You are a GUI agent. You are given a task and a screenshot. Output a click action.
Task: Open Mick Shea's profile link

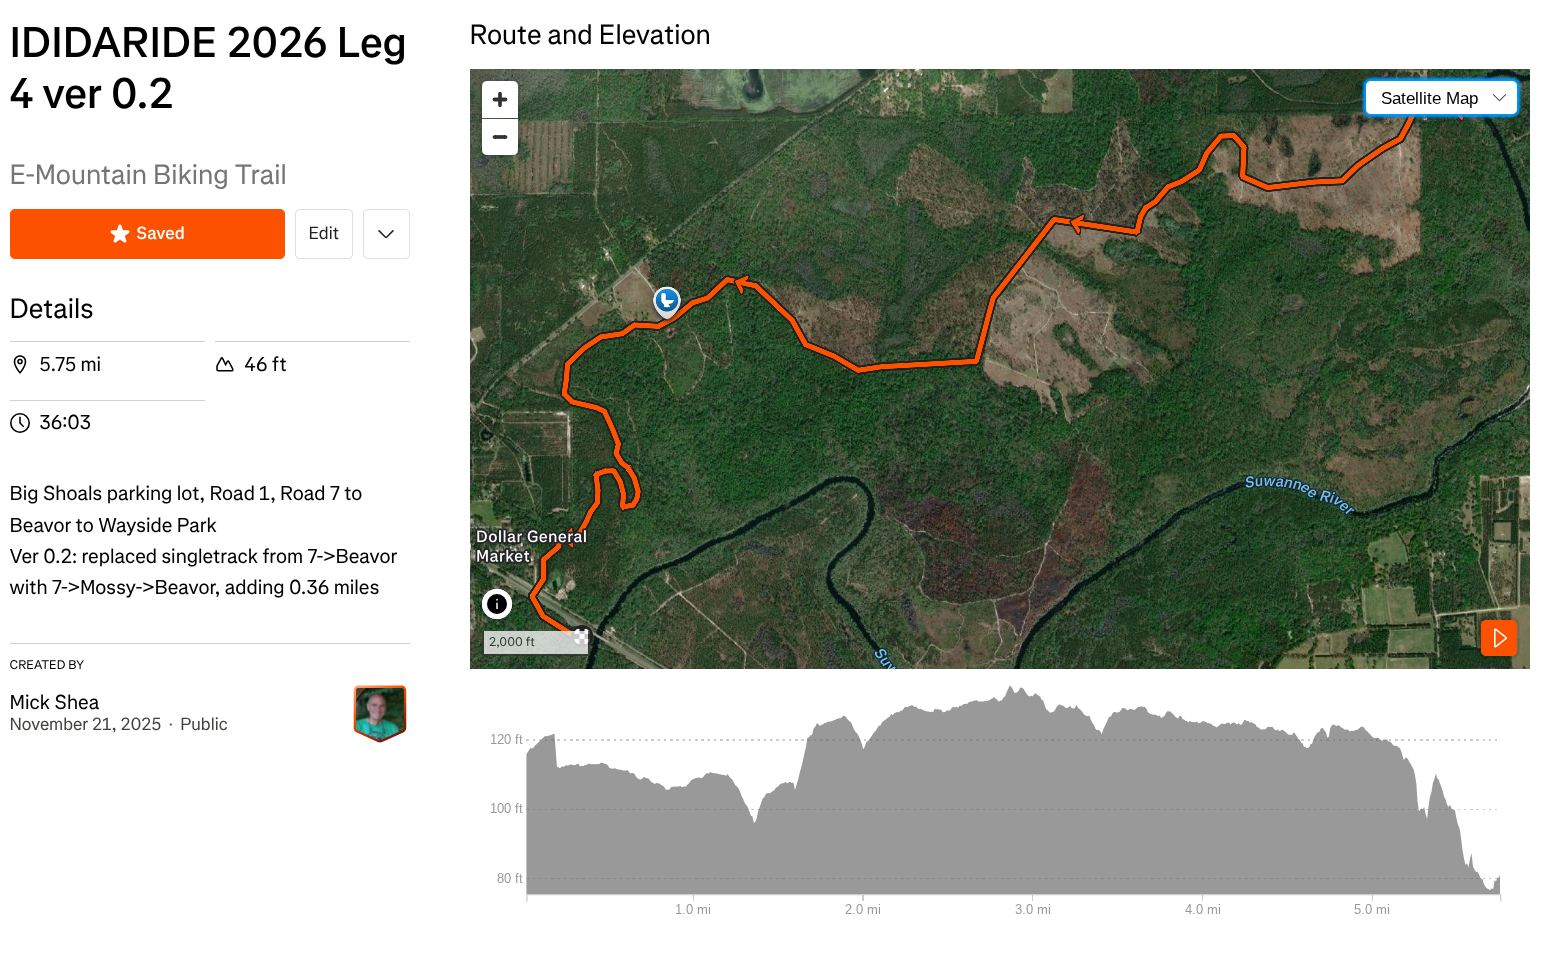tap(54, 702)
